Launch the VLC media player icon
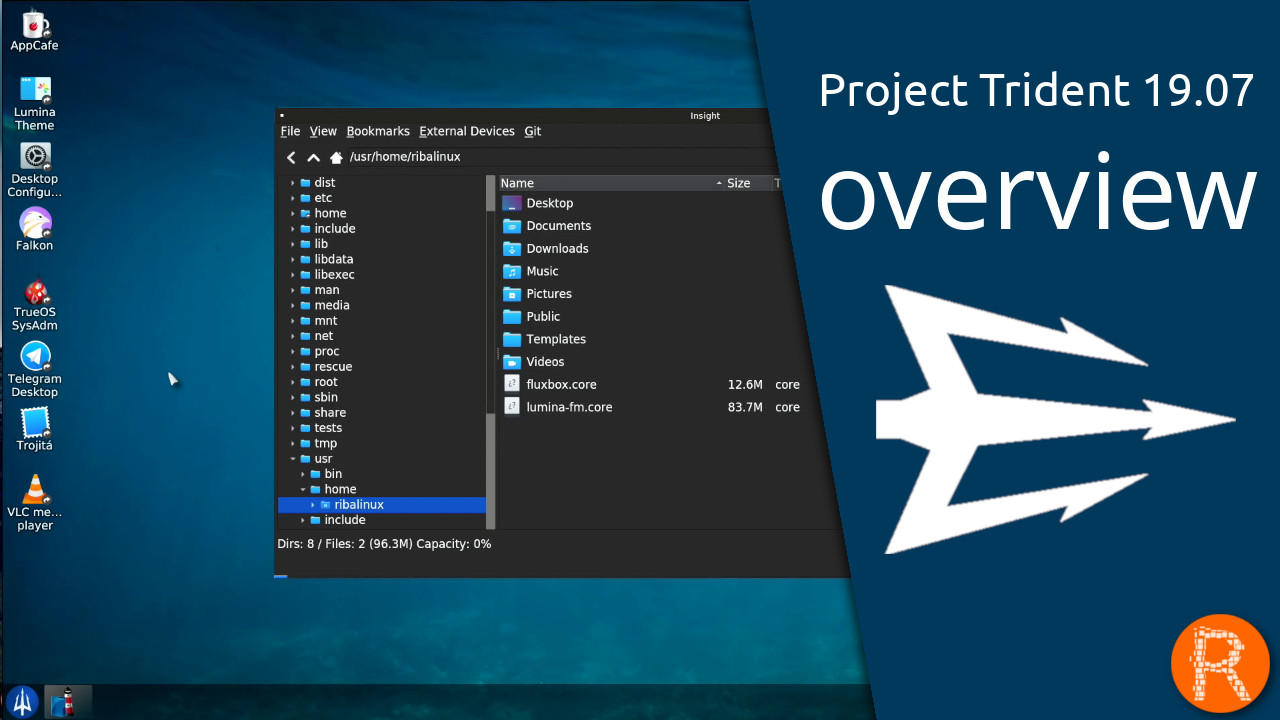Viewport: 1280px width, 720px height. coord(35,503)
